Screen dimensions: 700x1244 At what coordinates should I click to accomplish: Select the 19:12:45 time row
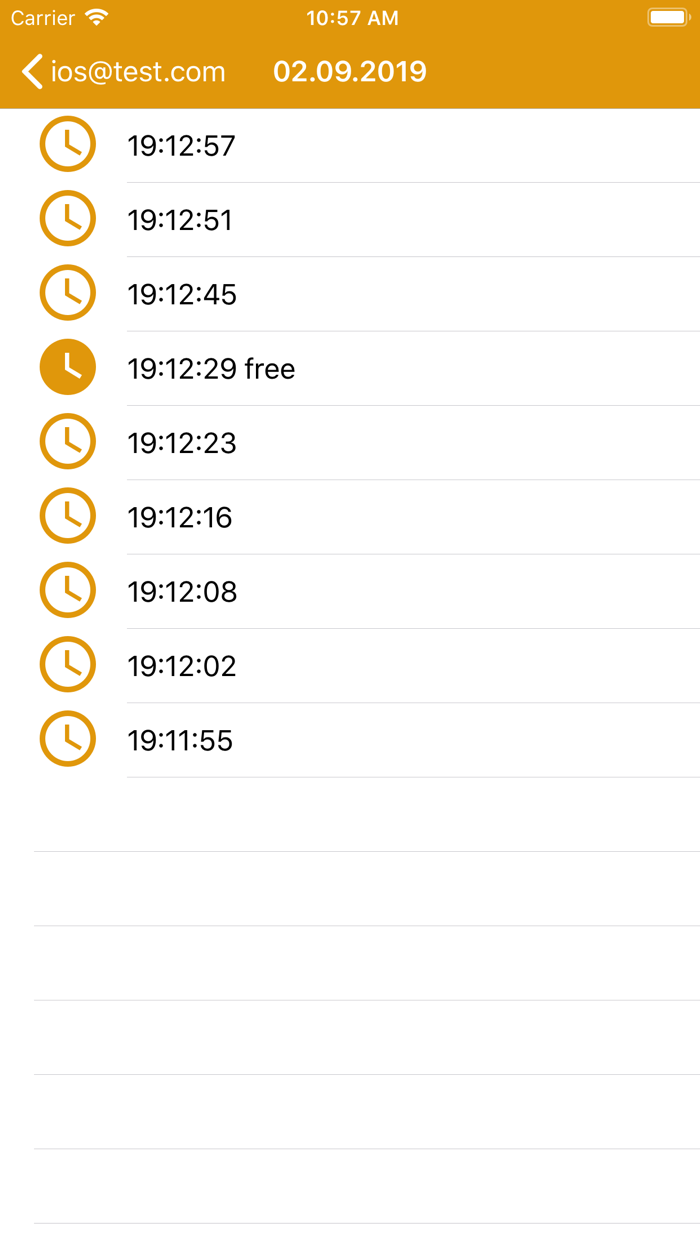point(182,294)
